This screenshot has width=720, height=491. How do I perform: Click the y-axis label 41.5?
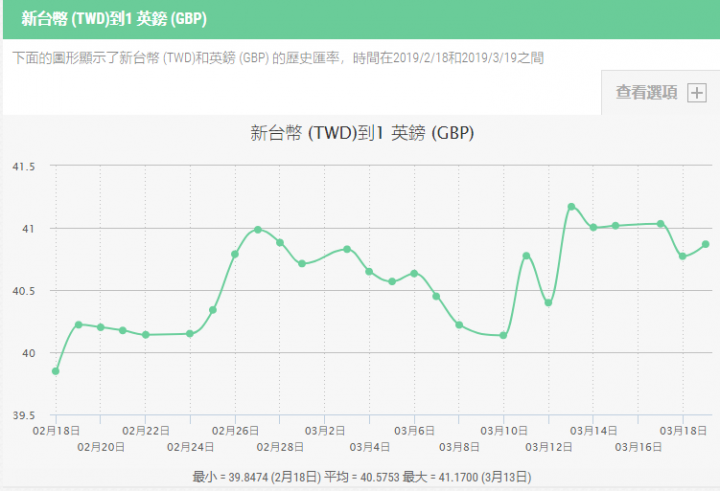[23, 166]
